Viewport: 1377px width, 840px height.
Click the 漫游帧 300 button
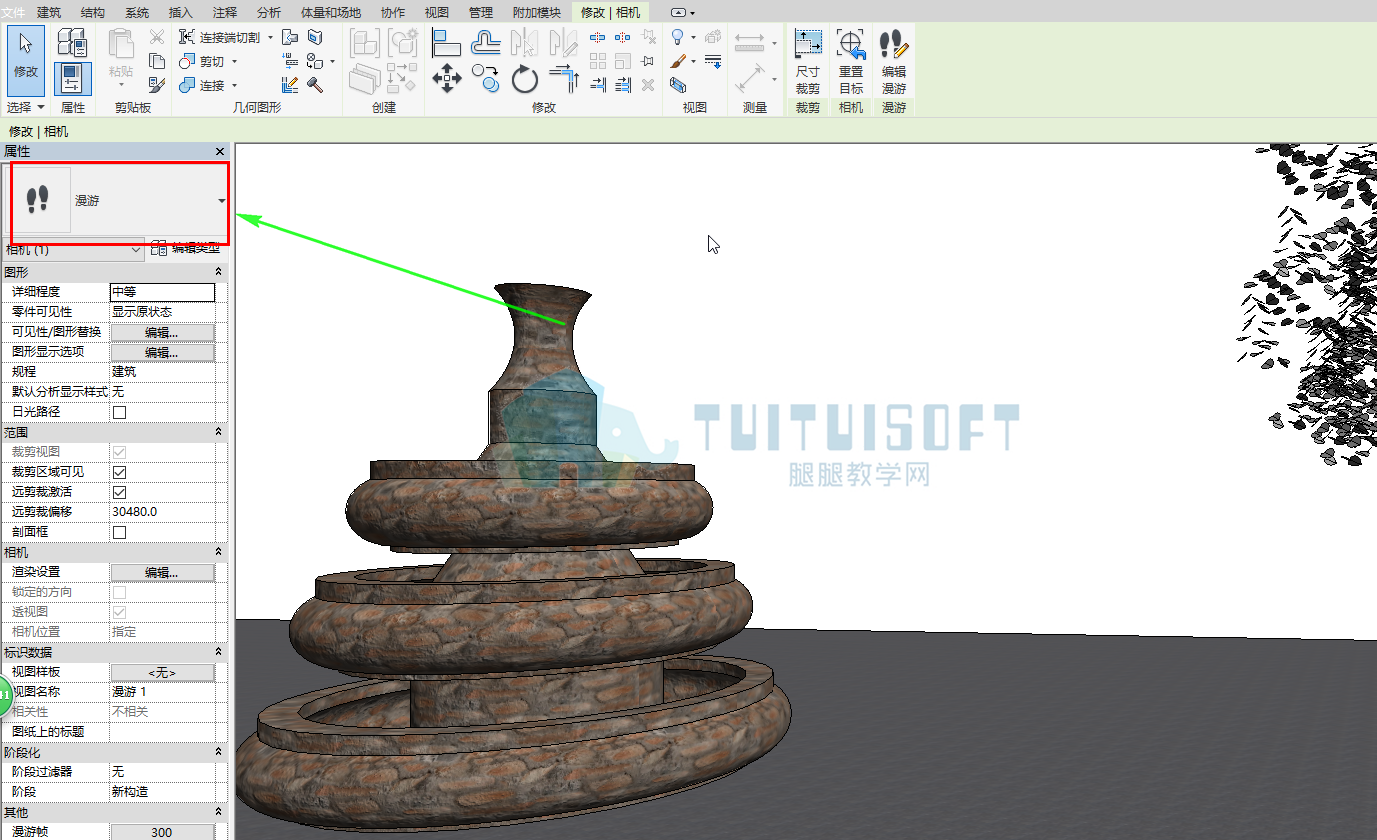[162, 832]
